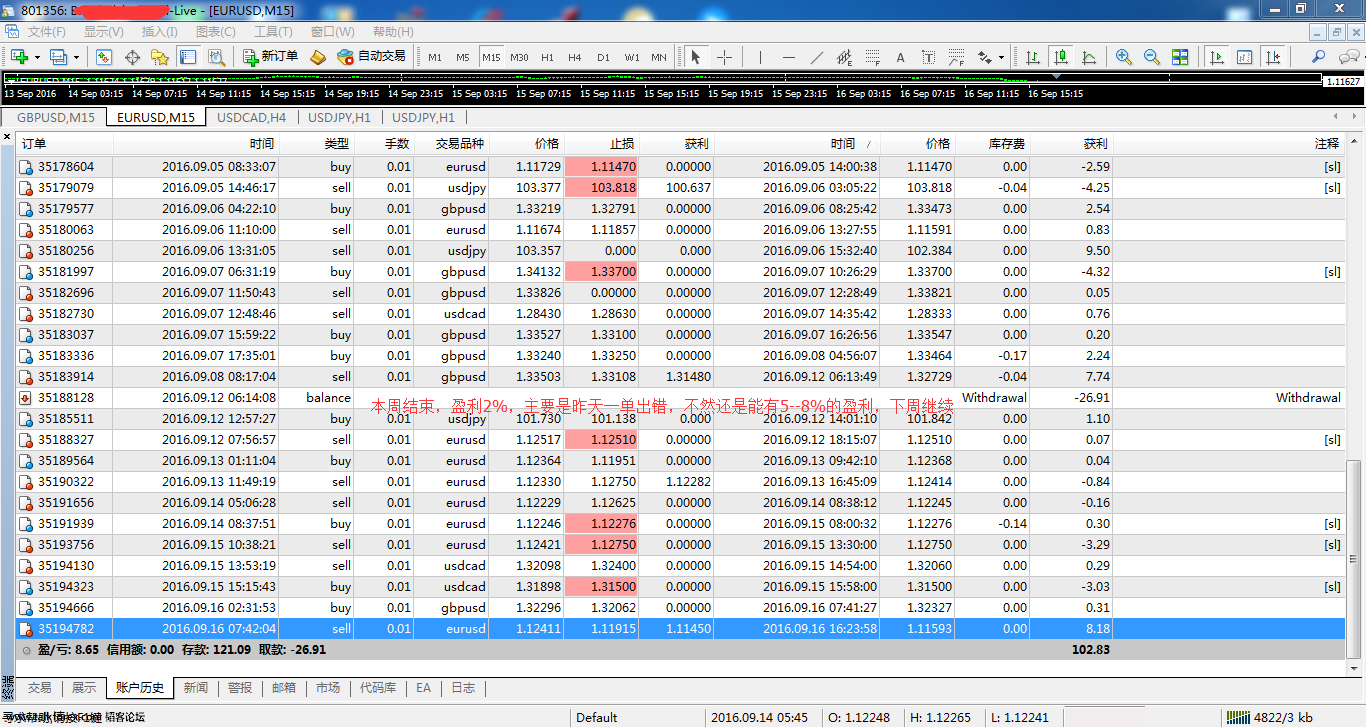Image resolution: width=1366 pixels, height=727 pixels.
Task: Switch to candlestick chart display
Action: (x=1061, y=57)
